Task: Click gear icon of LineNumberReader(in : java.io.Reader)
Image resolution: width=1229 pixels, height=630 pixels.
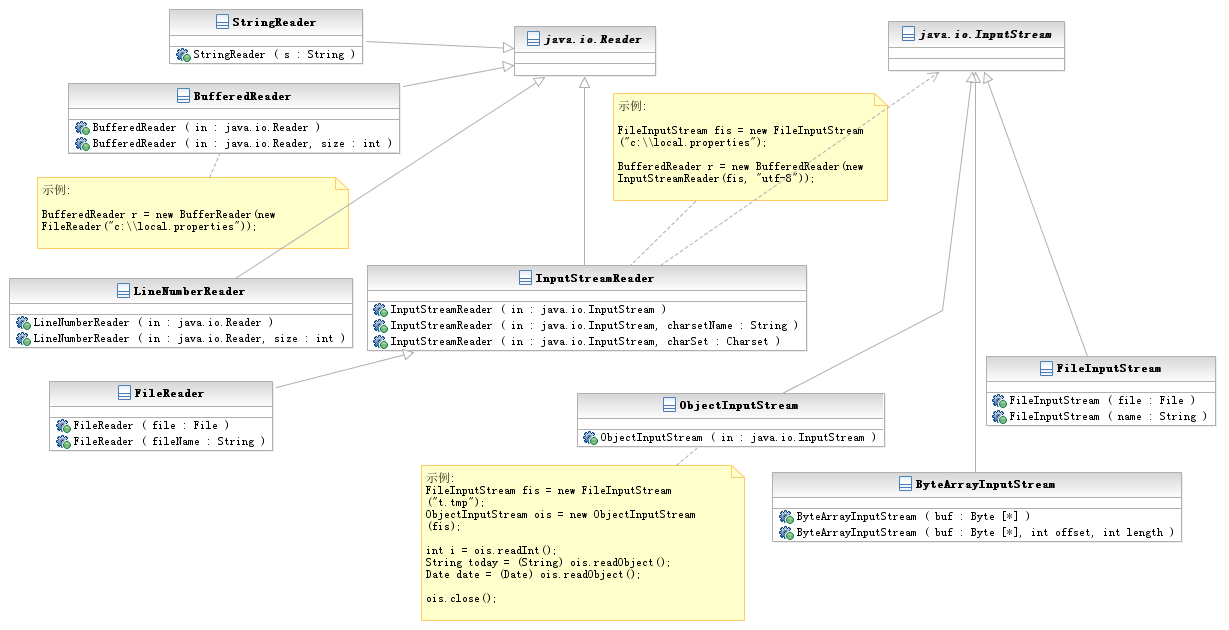Action: [x=23, y=323]
